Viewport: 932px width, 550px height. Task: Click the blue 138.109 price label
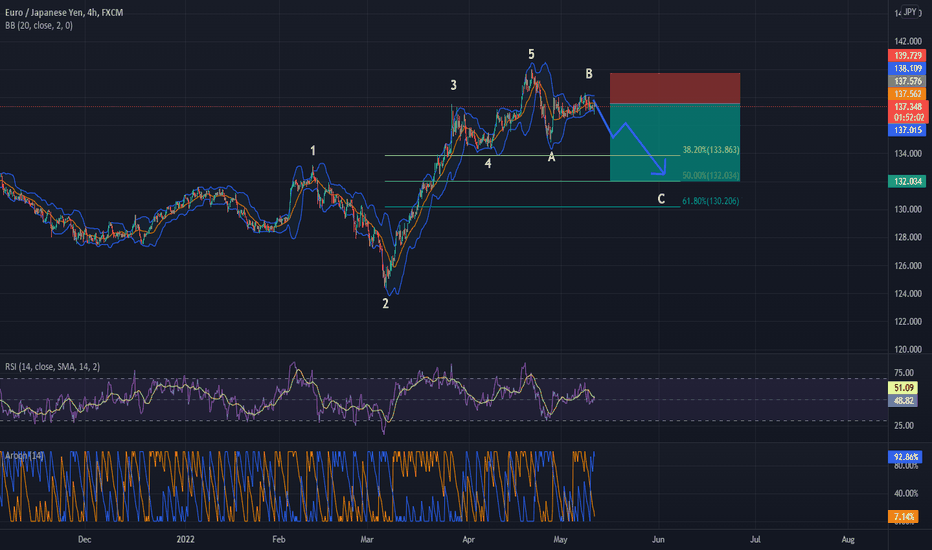(907, 68)
